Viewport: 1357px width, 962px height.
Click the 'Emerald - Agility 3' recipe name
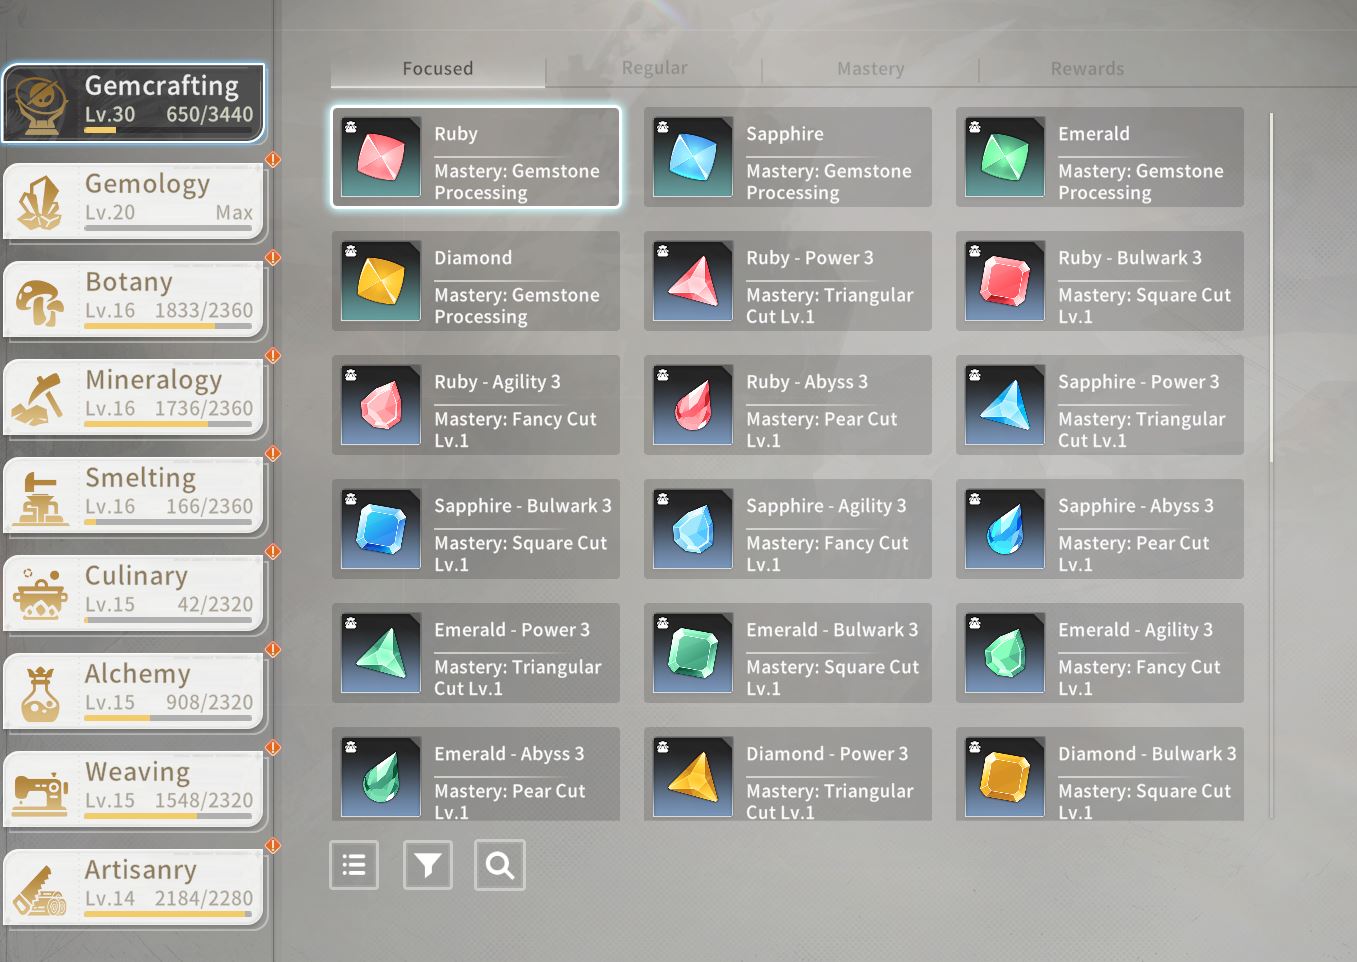click(x=1135, y=630)
